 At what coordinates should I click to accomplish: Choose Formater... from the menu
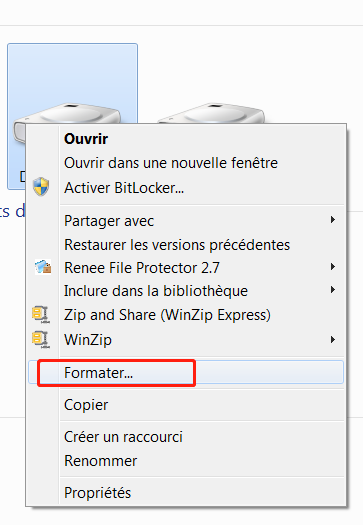186,372
